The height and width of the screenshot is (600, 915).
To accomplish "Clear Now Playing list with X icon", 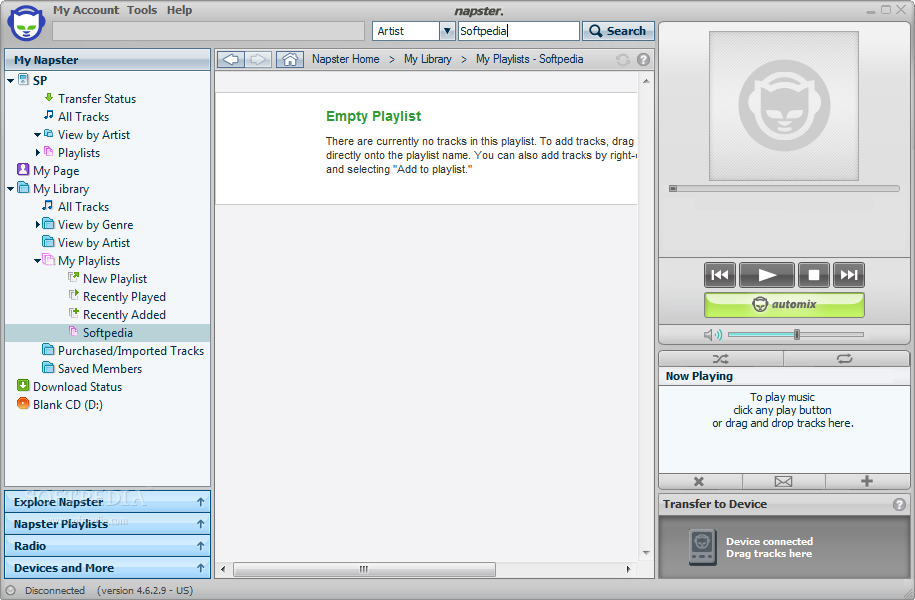I will (x=699, y=482).
